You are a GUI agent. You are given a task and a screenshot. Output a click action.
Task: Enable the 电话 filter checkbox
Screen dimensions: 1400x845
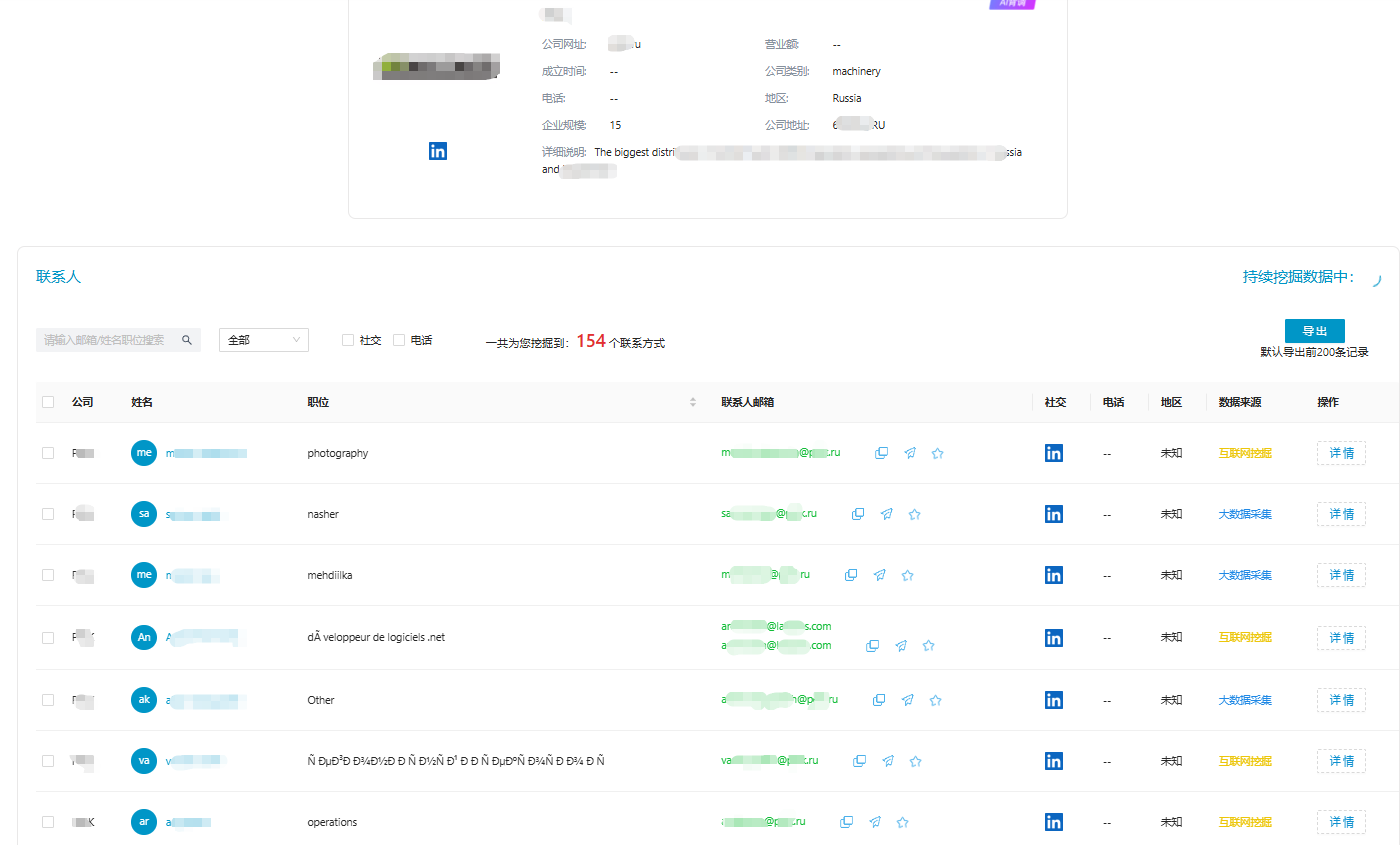point(399,340)
